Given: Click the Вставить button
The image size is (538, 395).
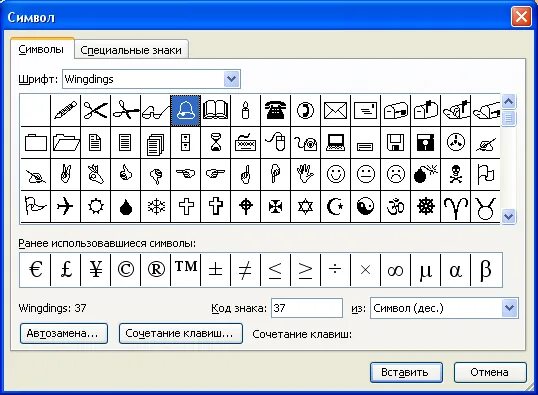Looking at the screenshot, I should pos(406,372).
